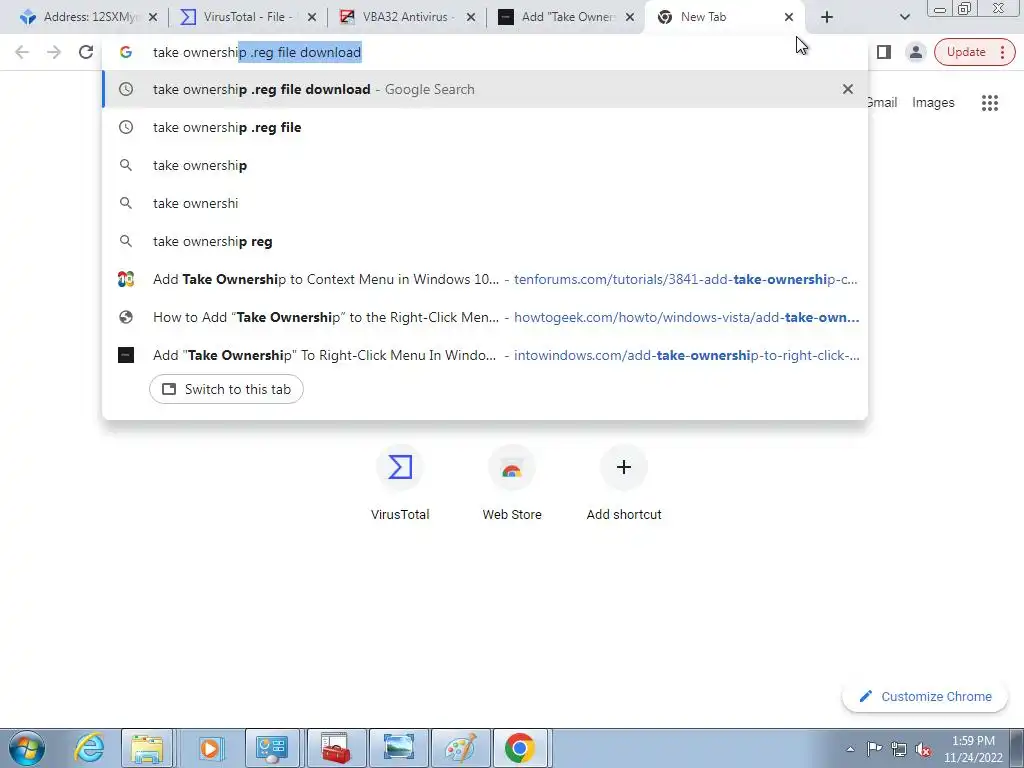Open the profile avatar menu
This screenshot has height=768, width=1024.
[x=916, y=52]
